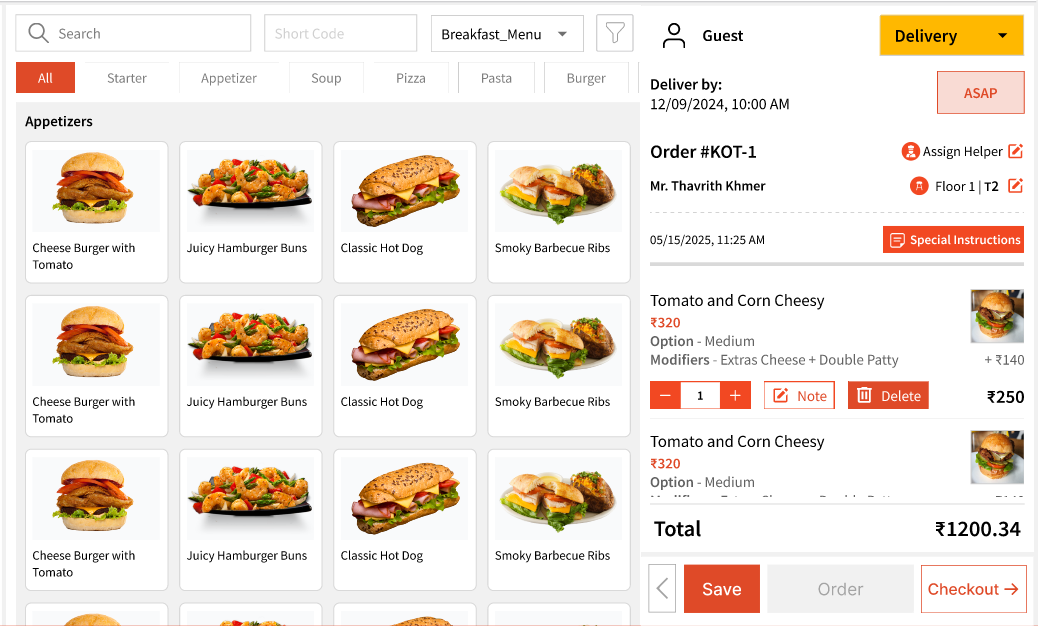Click the Appetizers section heading
This screenshot has height=626, width=1038.
click(x=59, y=121)
